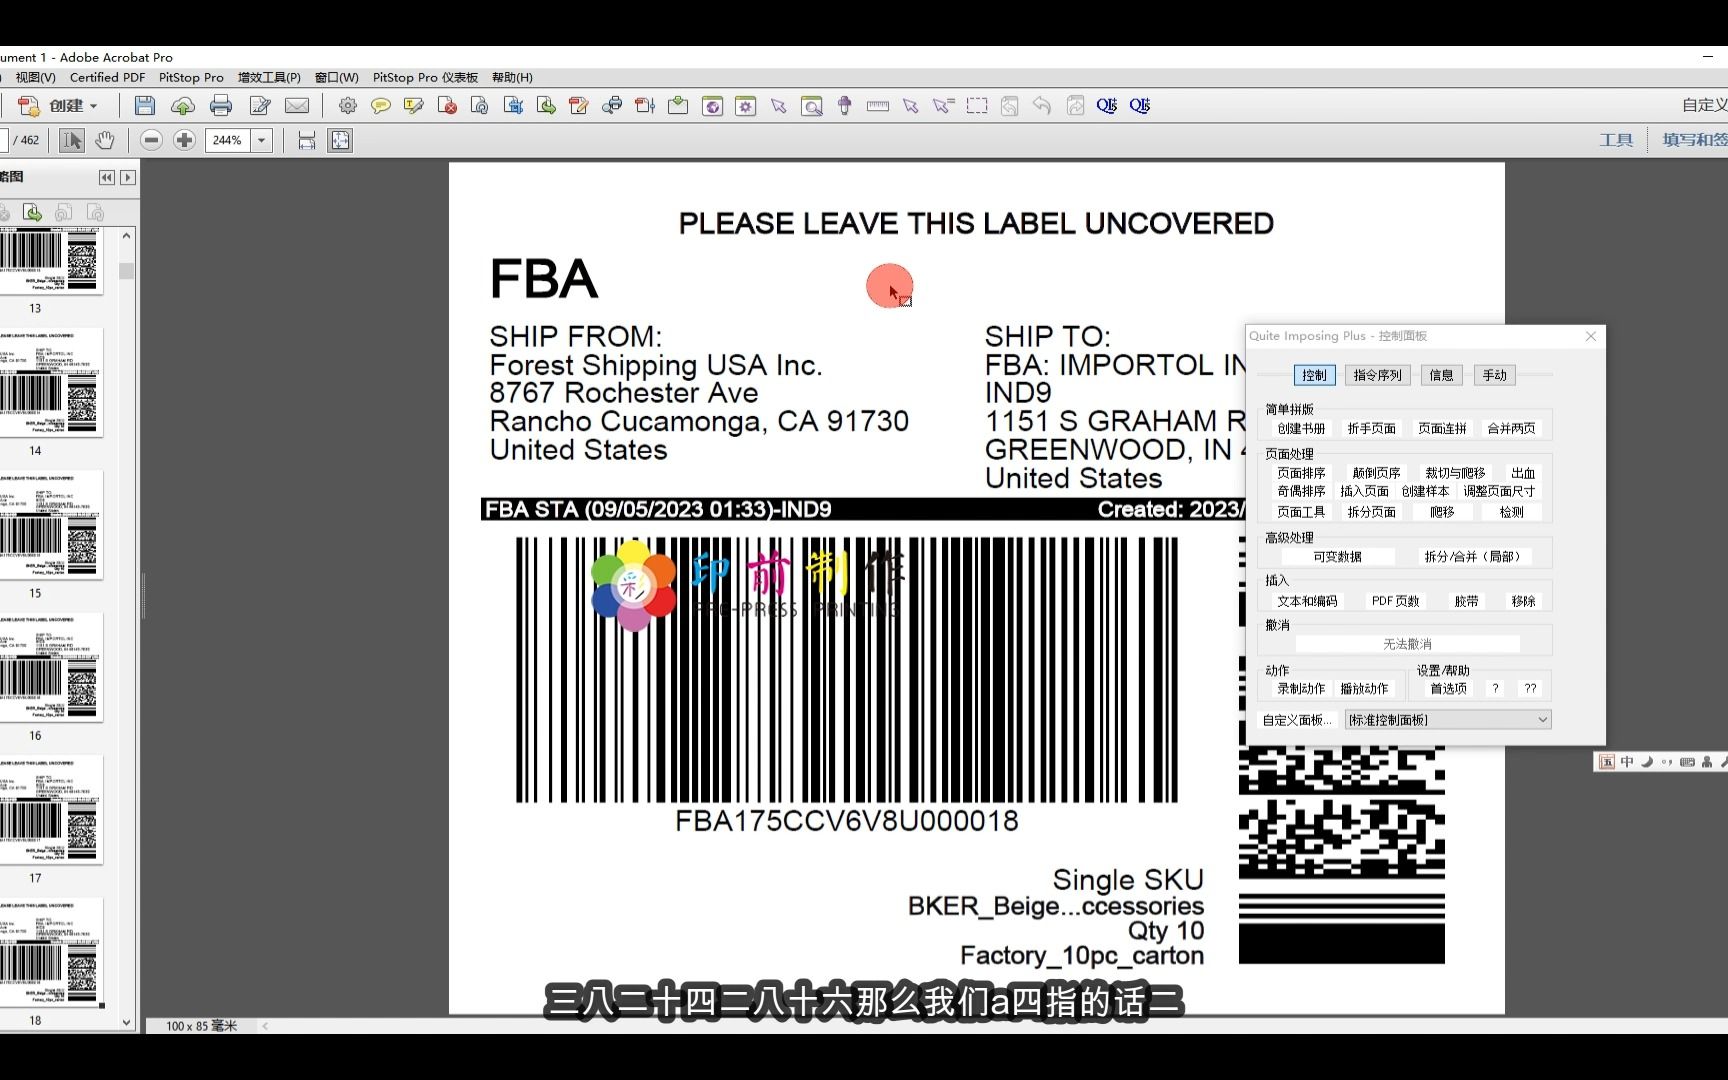The image size is (1728, 1080).
Task: Open the PitStop Pro menu
Action: click(x=191, y=77)
